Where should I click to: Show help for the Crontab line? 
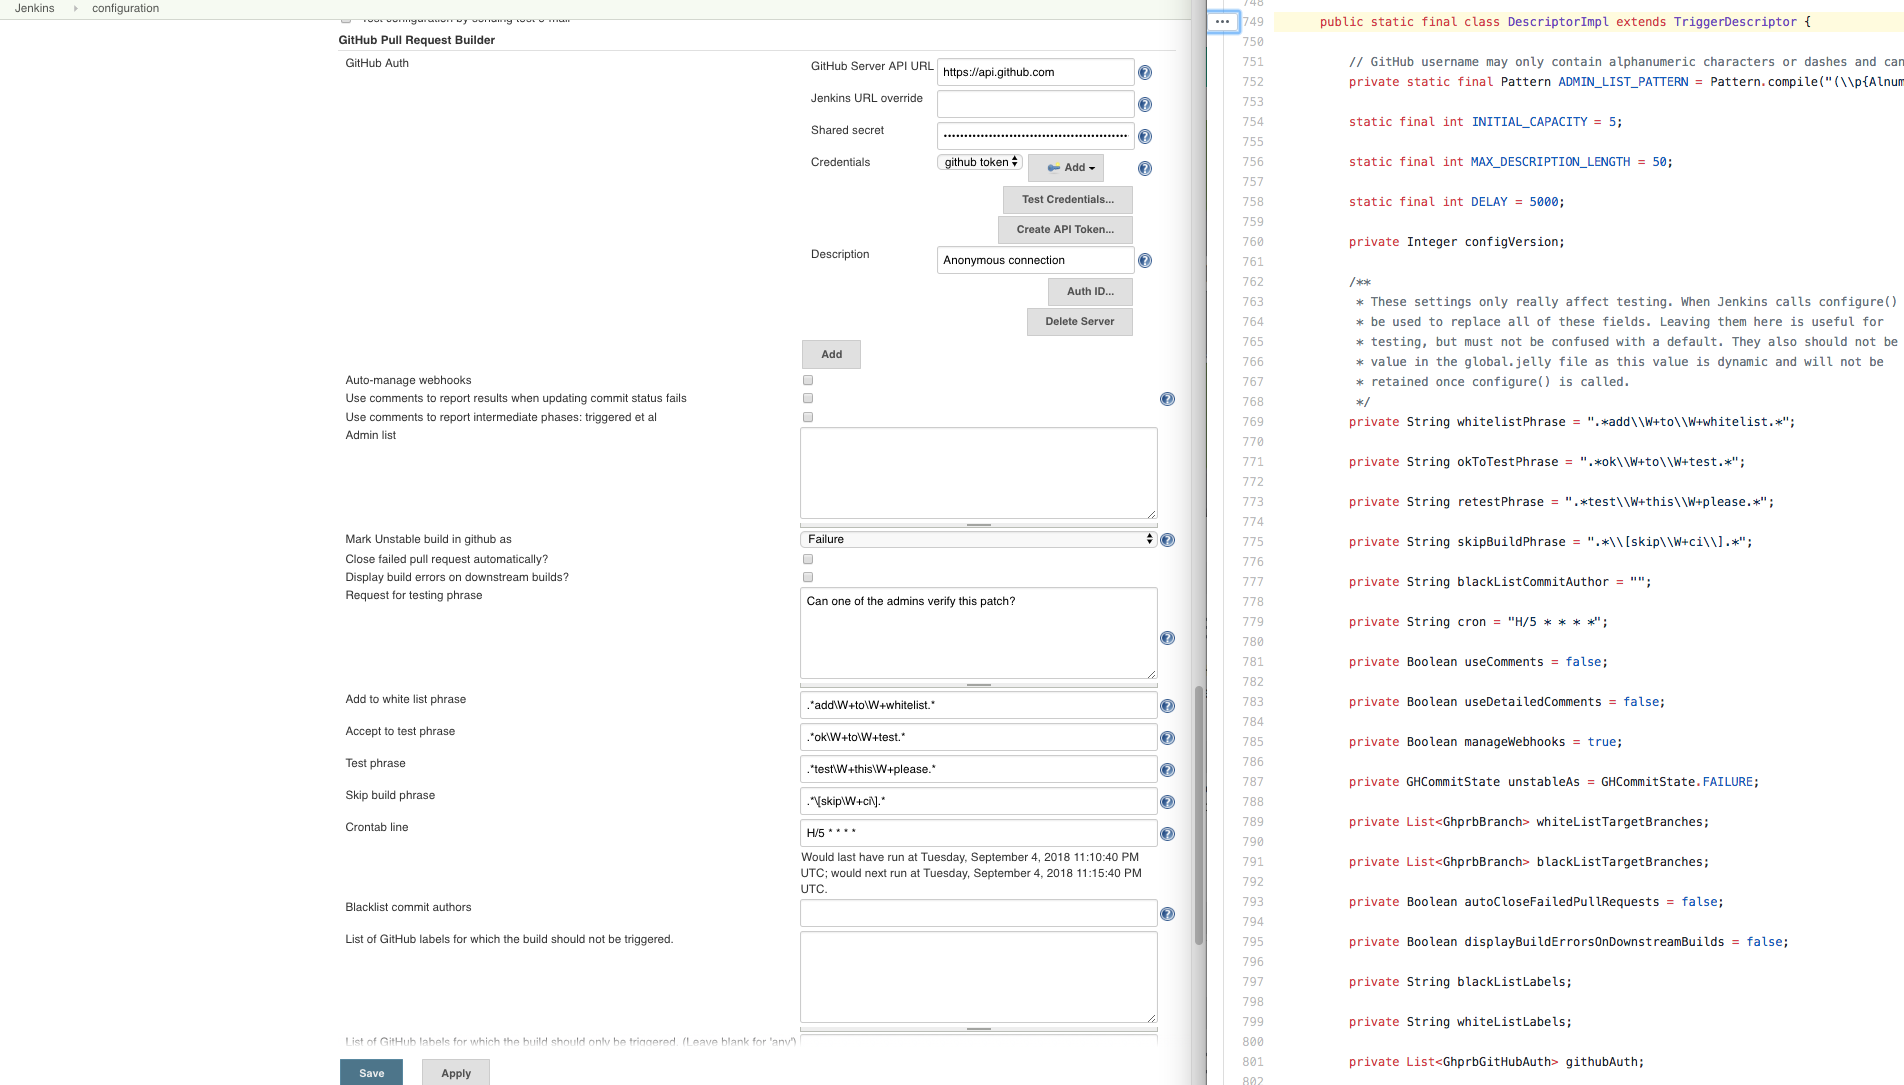(1167, 833)
